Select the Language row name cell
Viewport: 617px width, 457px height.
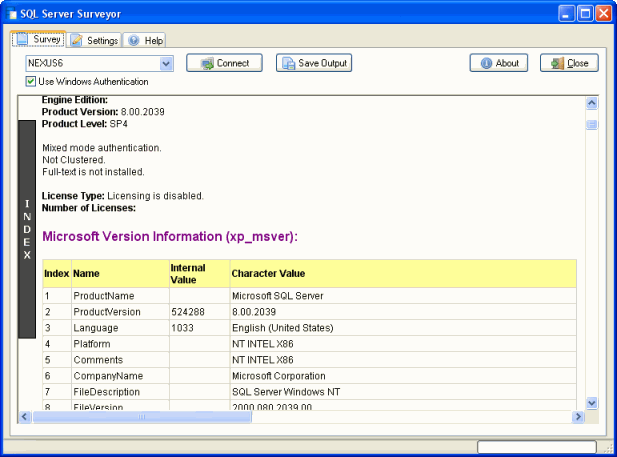coord(120,328)
